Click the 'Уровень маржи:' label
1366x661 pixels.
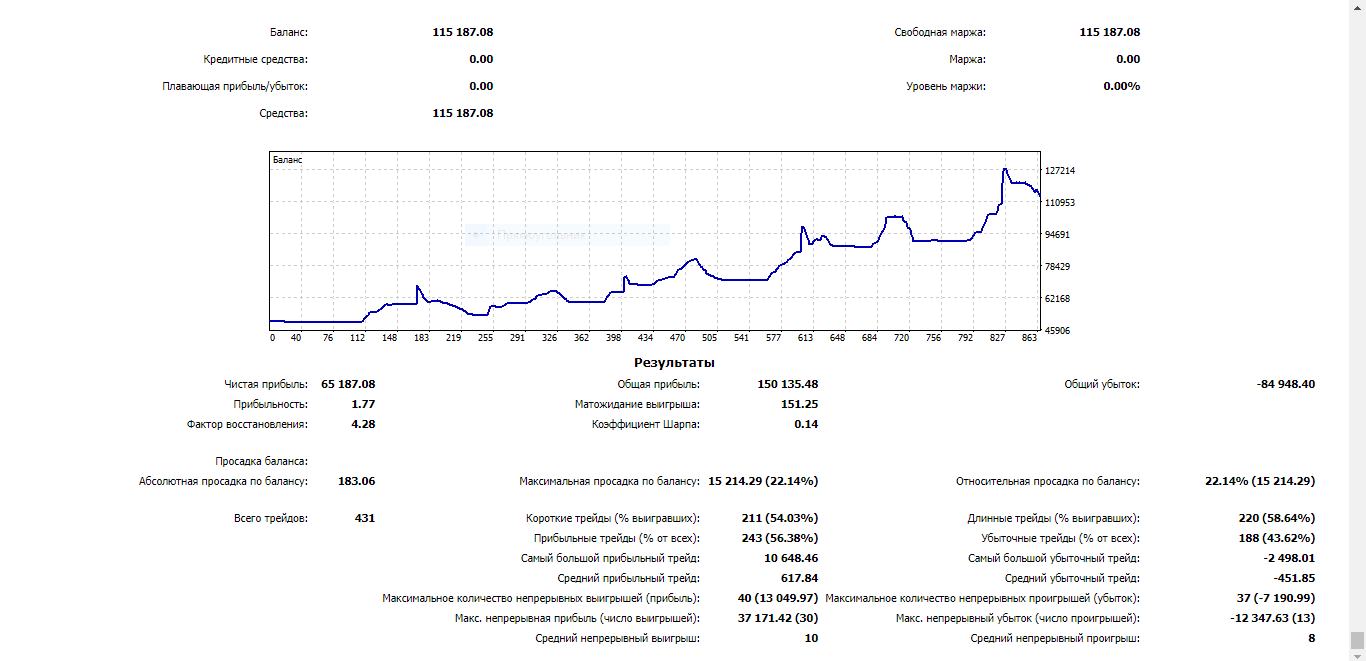point(946,86)
